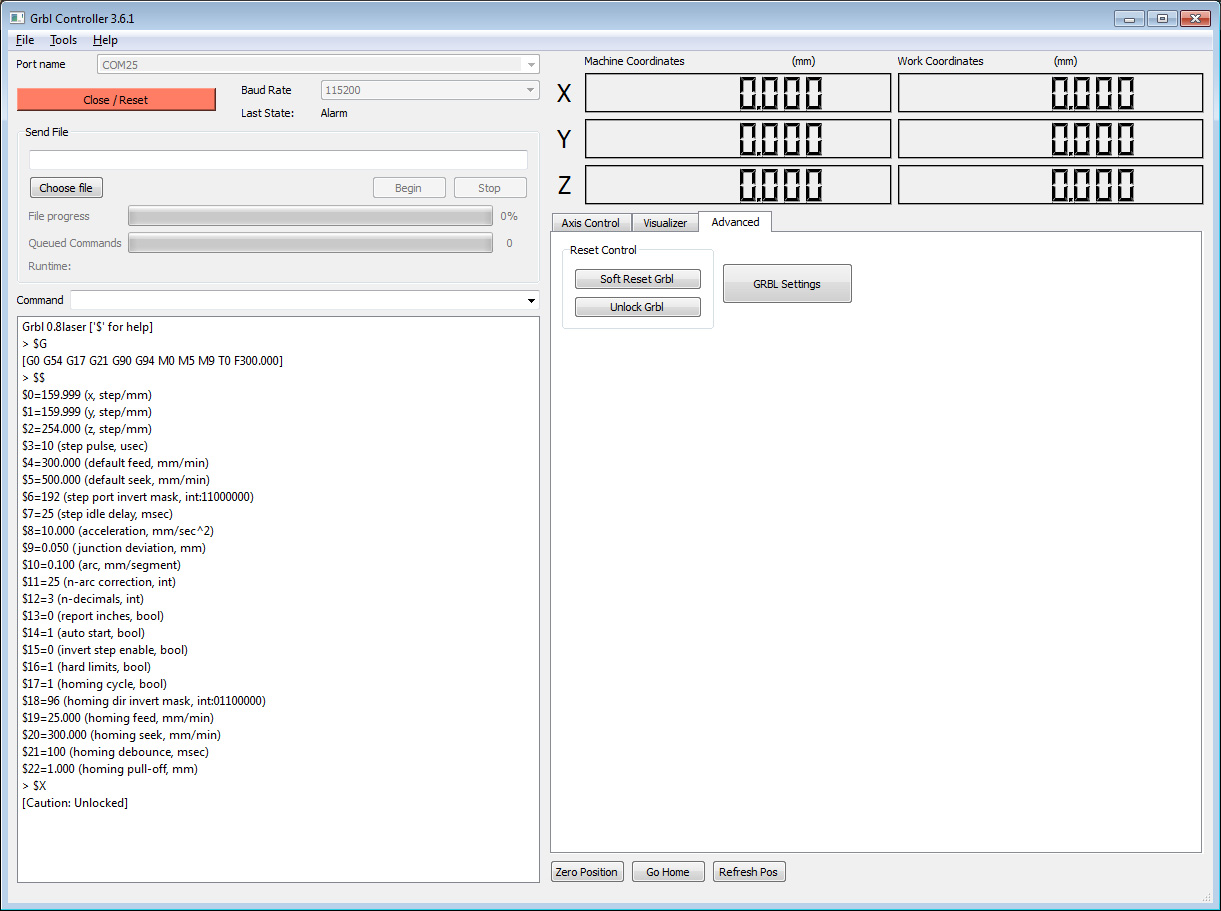Image resolution: width=1221 pixels, height=911 pixels.
Task: Click the "$9=0.050 (junction deviation, mm)" line
Action: 113,548
